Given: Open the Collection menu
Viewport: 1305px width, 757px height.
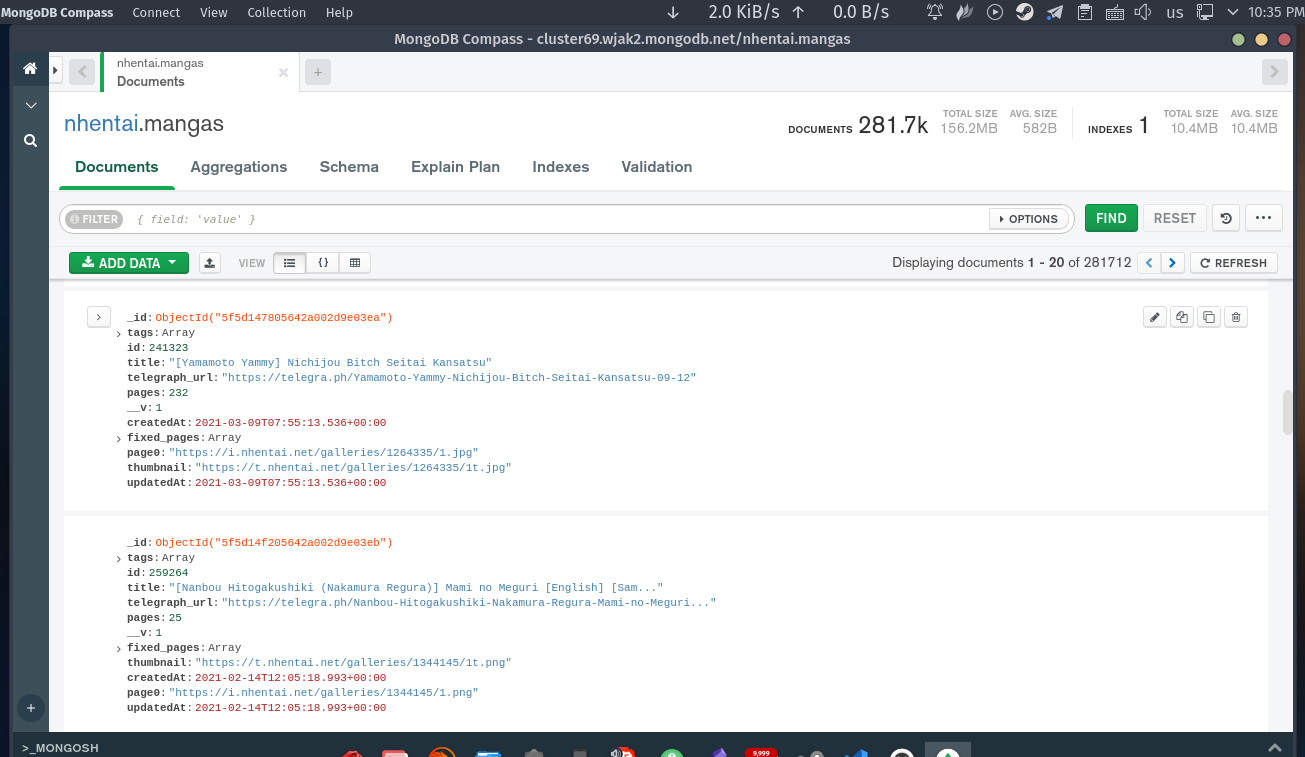Looking at the screenshot, I should click(x=277, y=13).
